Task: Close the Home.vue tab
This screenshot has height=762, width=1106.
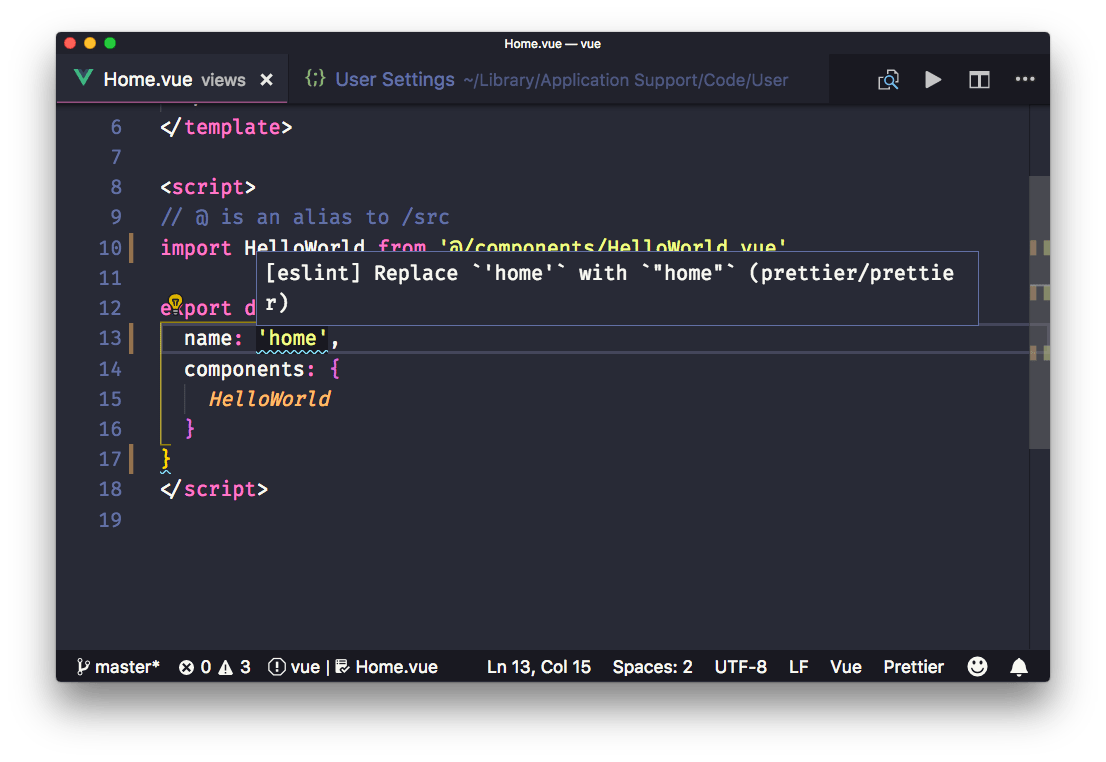Action: pyautogui.click(x=267, y=80)
